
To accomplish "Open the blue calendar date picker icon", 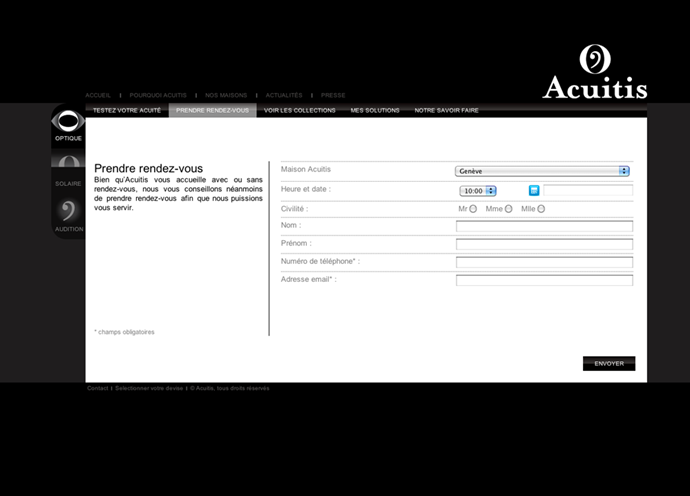I will point(534,190).
